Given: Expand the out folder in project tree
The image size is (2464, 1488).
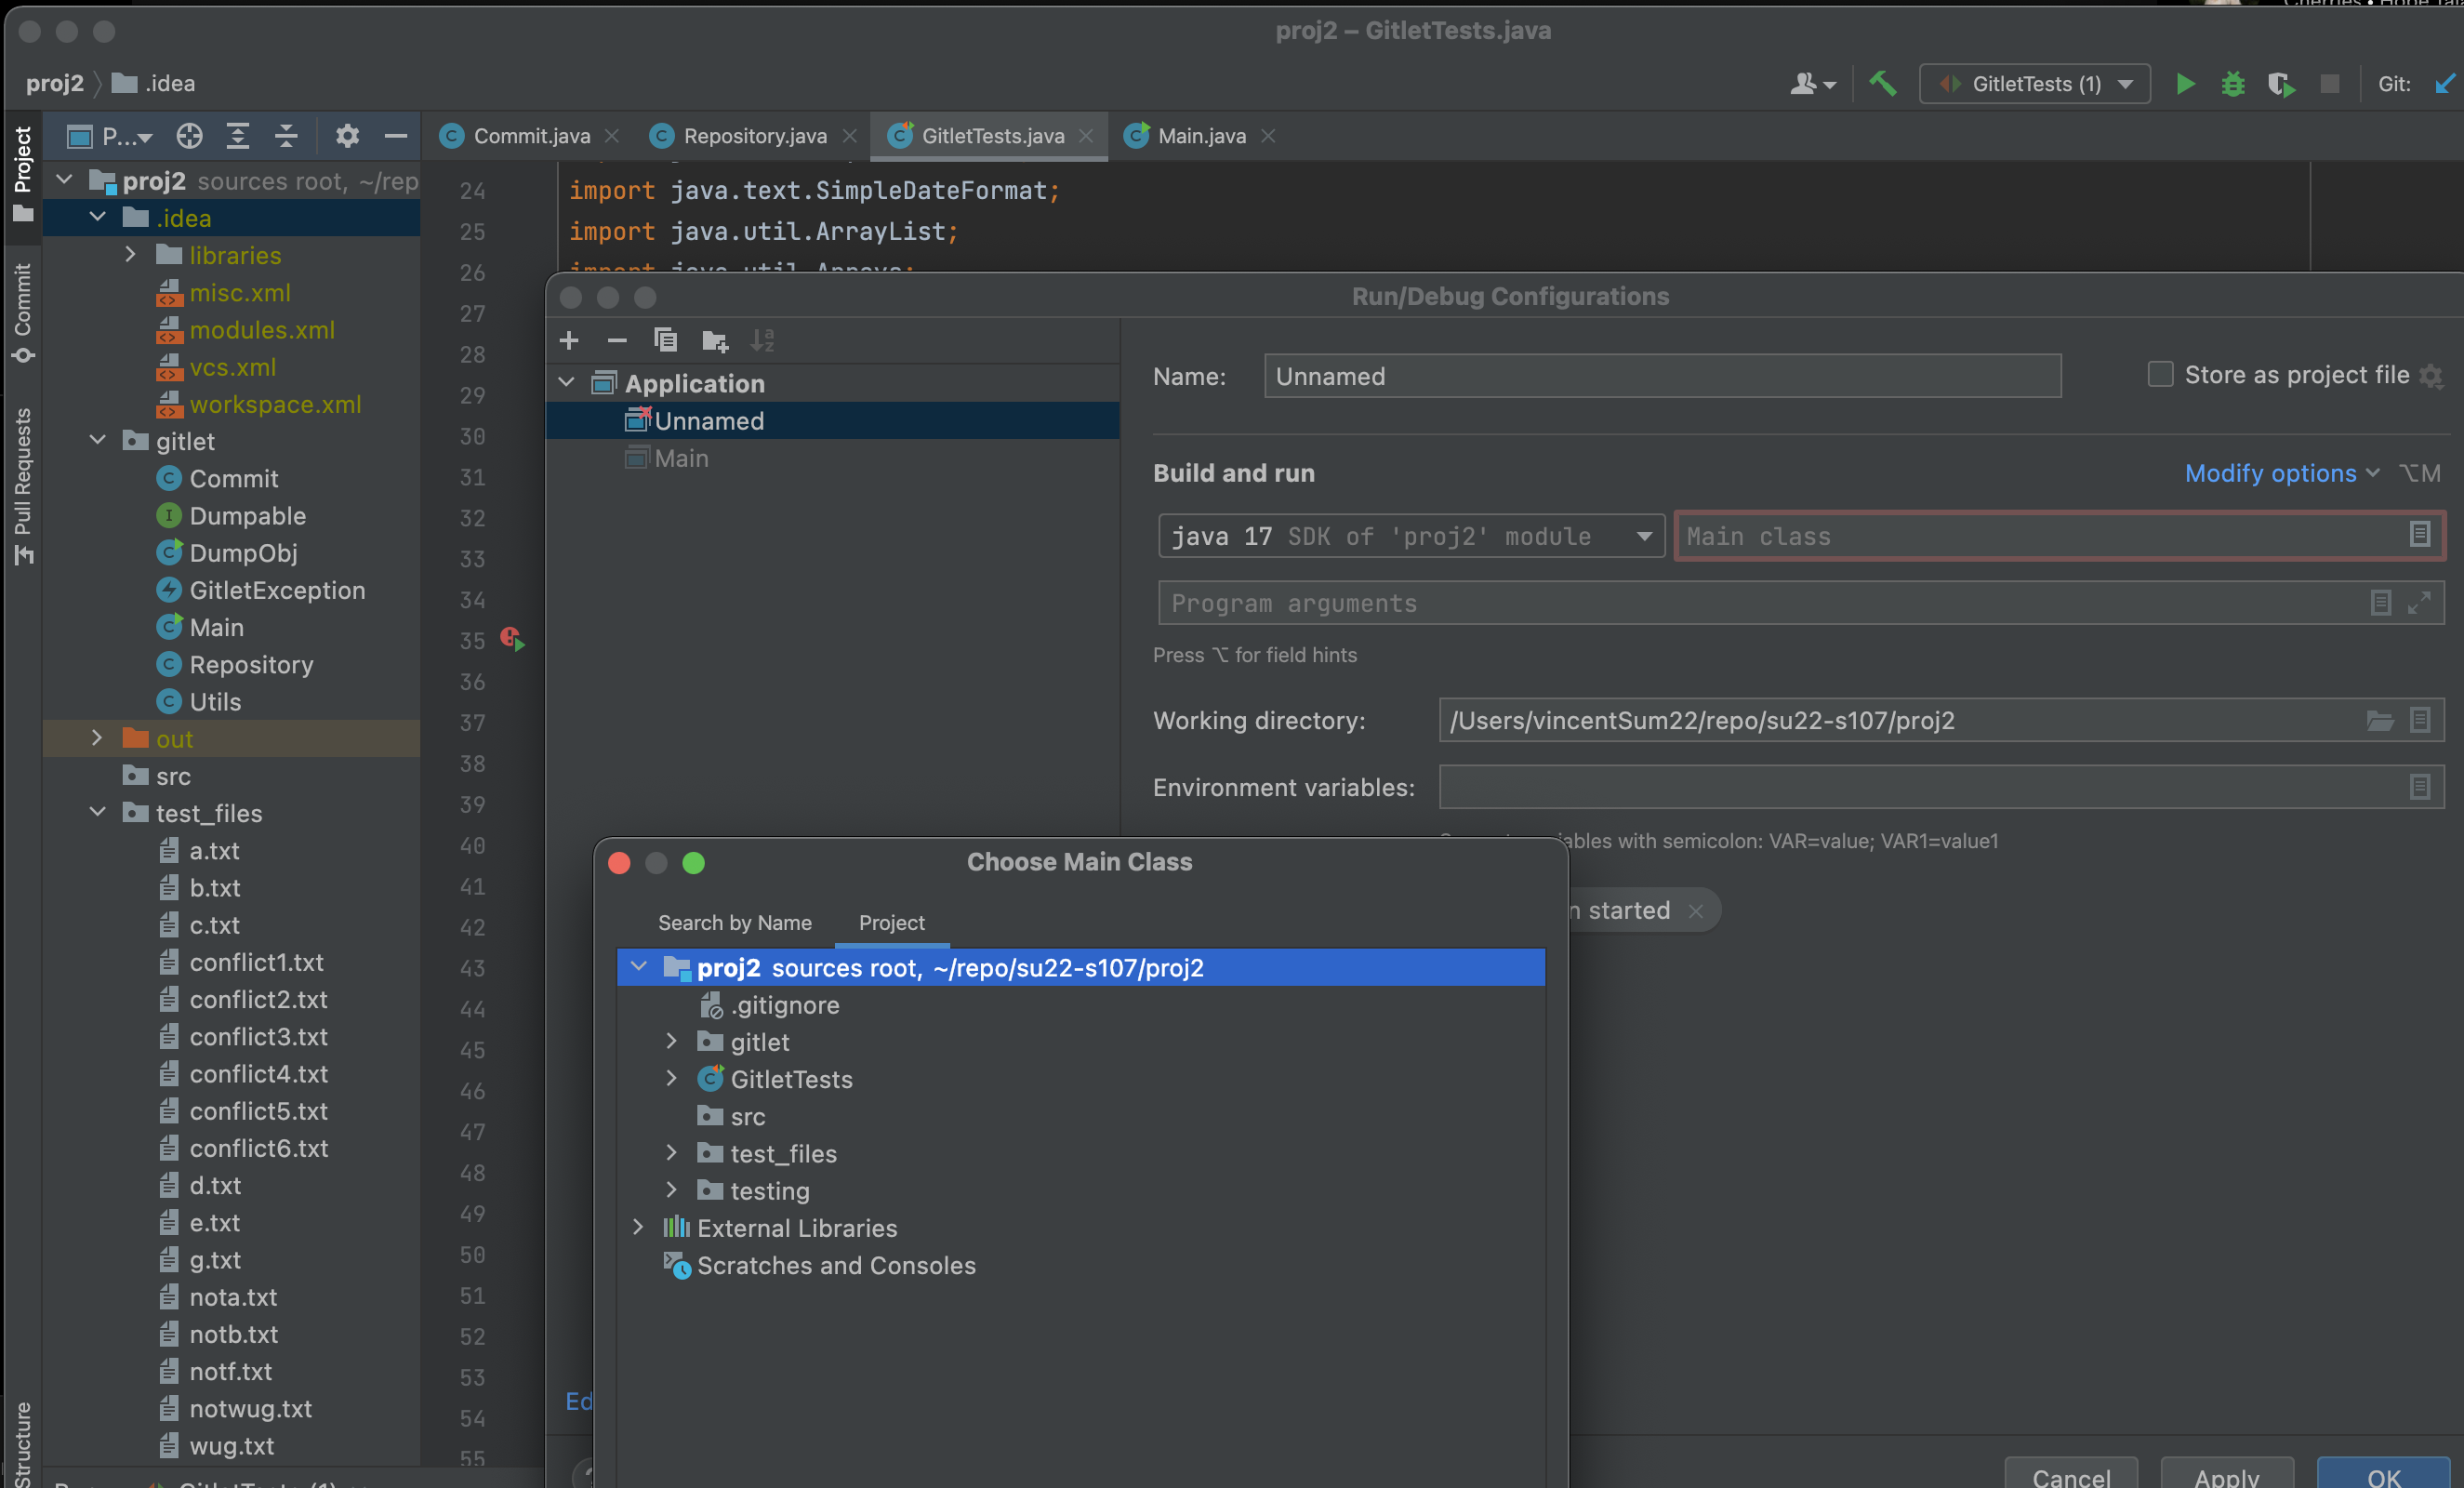Looking at the screenshot, I should tap(97, 738).
